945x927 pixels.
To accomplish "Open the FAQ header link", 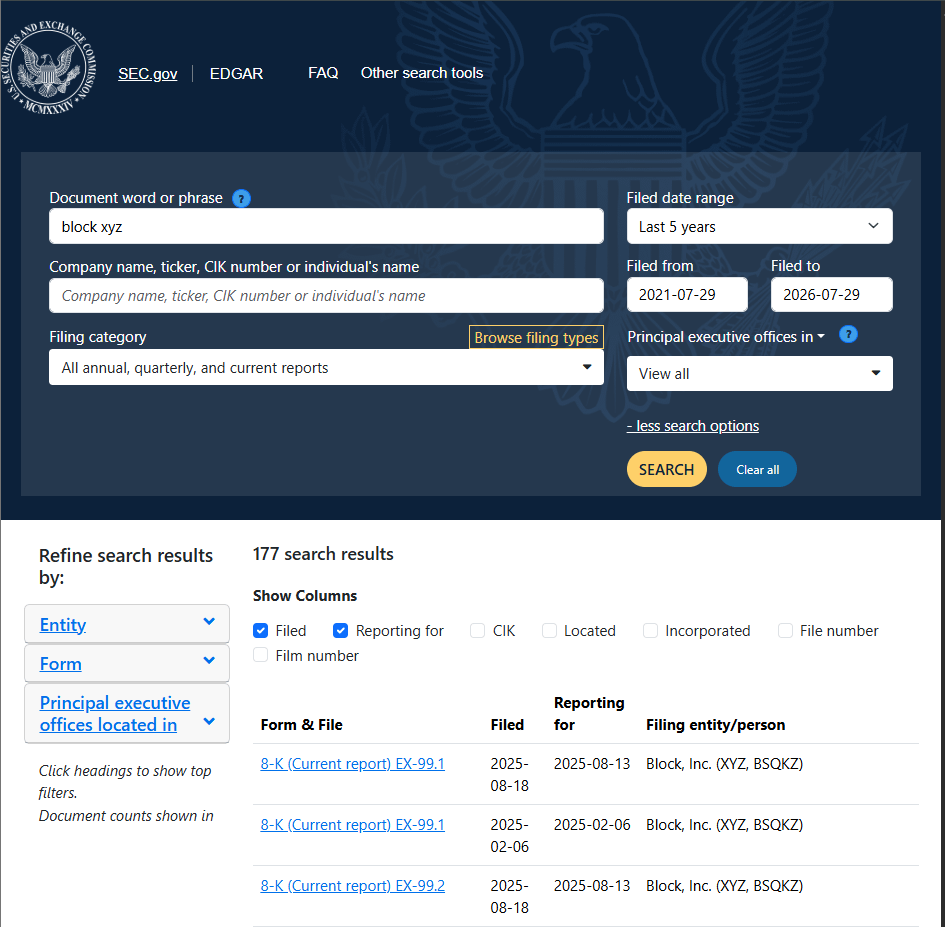I will tap(323, 73).
